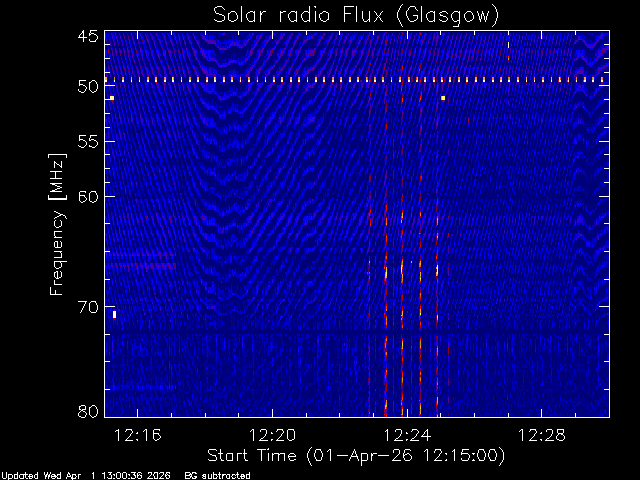Click the 'Updated Wed Apr 1 13:00:36 2026' text
Screen dimensions: 640x480
point(85,476)
